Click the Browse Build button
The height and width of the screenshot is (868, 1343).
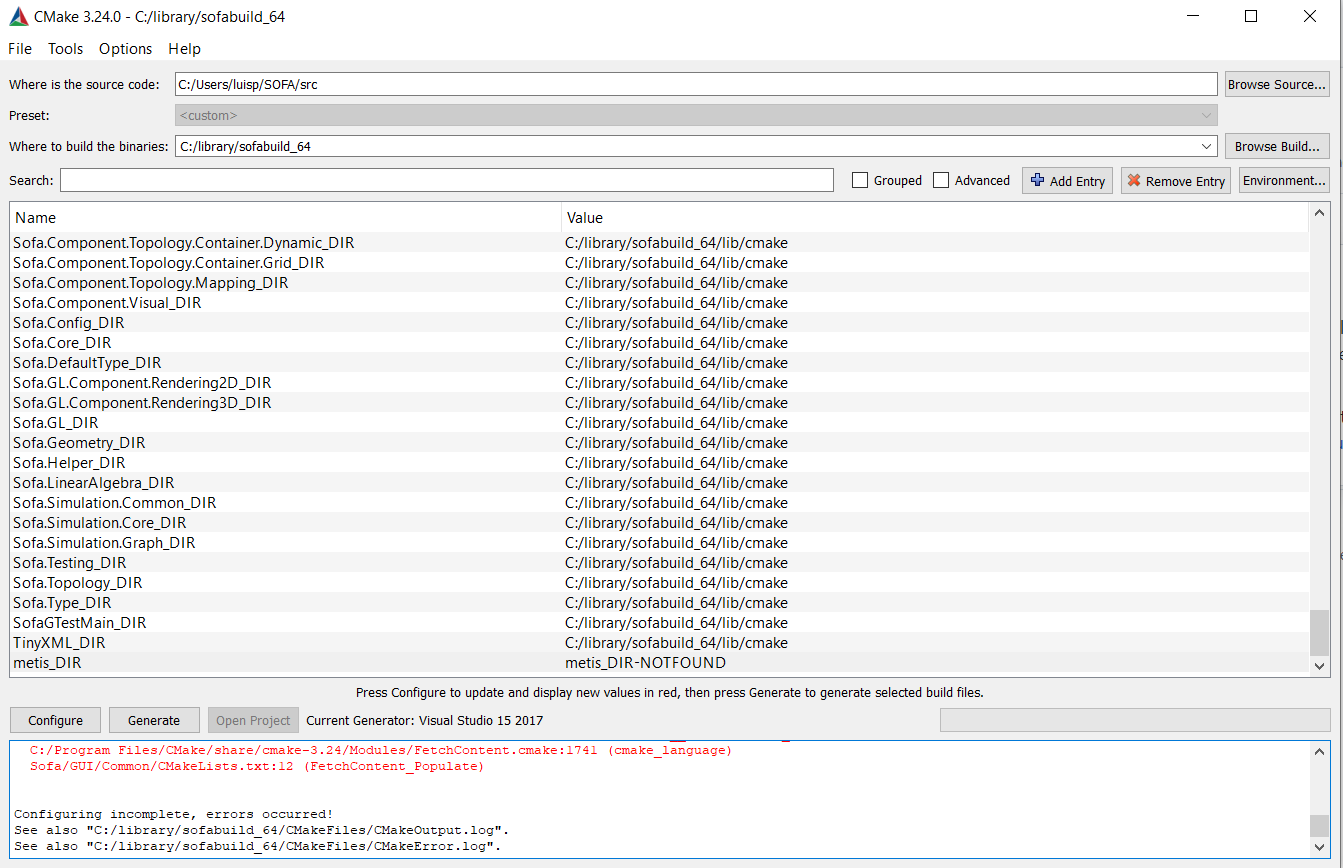click(1277, 146)
